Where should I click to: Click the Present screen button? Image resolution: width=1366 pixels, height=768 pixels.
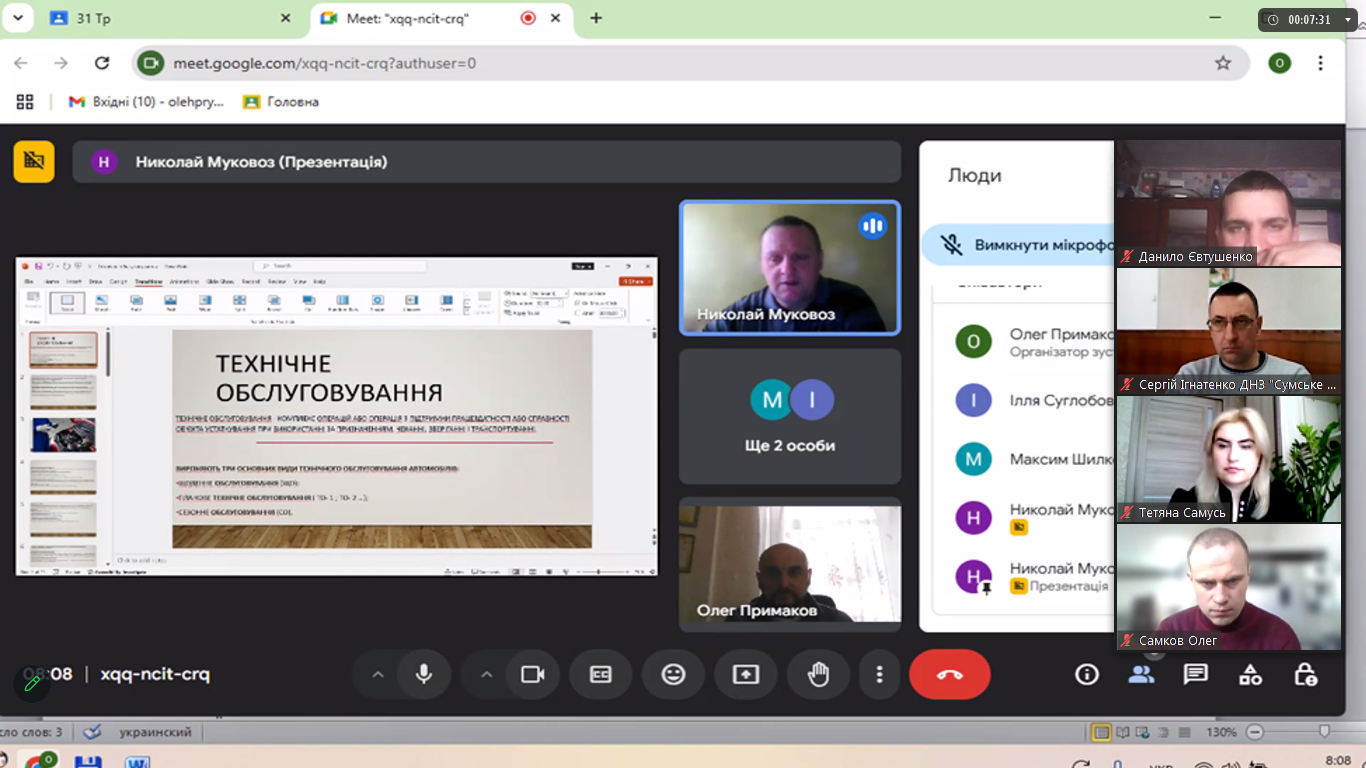(746, 674)
